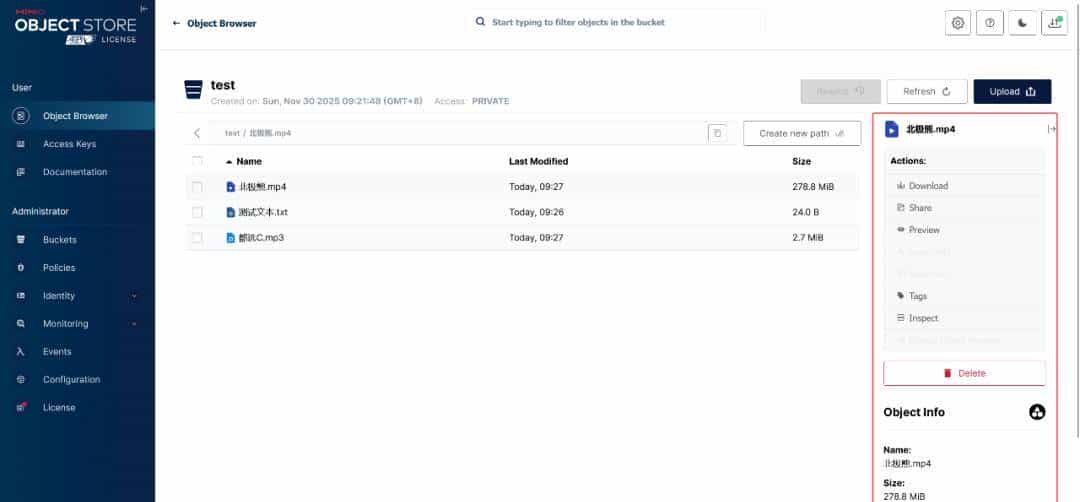This screenshot has height=502, width=1080.
Task: Click the test breadcrumb segment
Action: tap(232, 133)
